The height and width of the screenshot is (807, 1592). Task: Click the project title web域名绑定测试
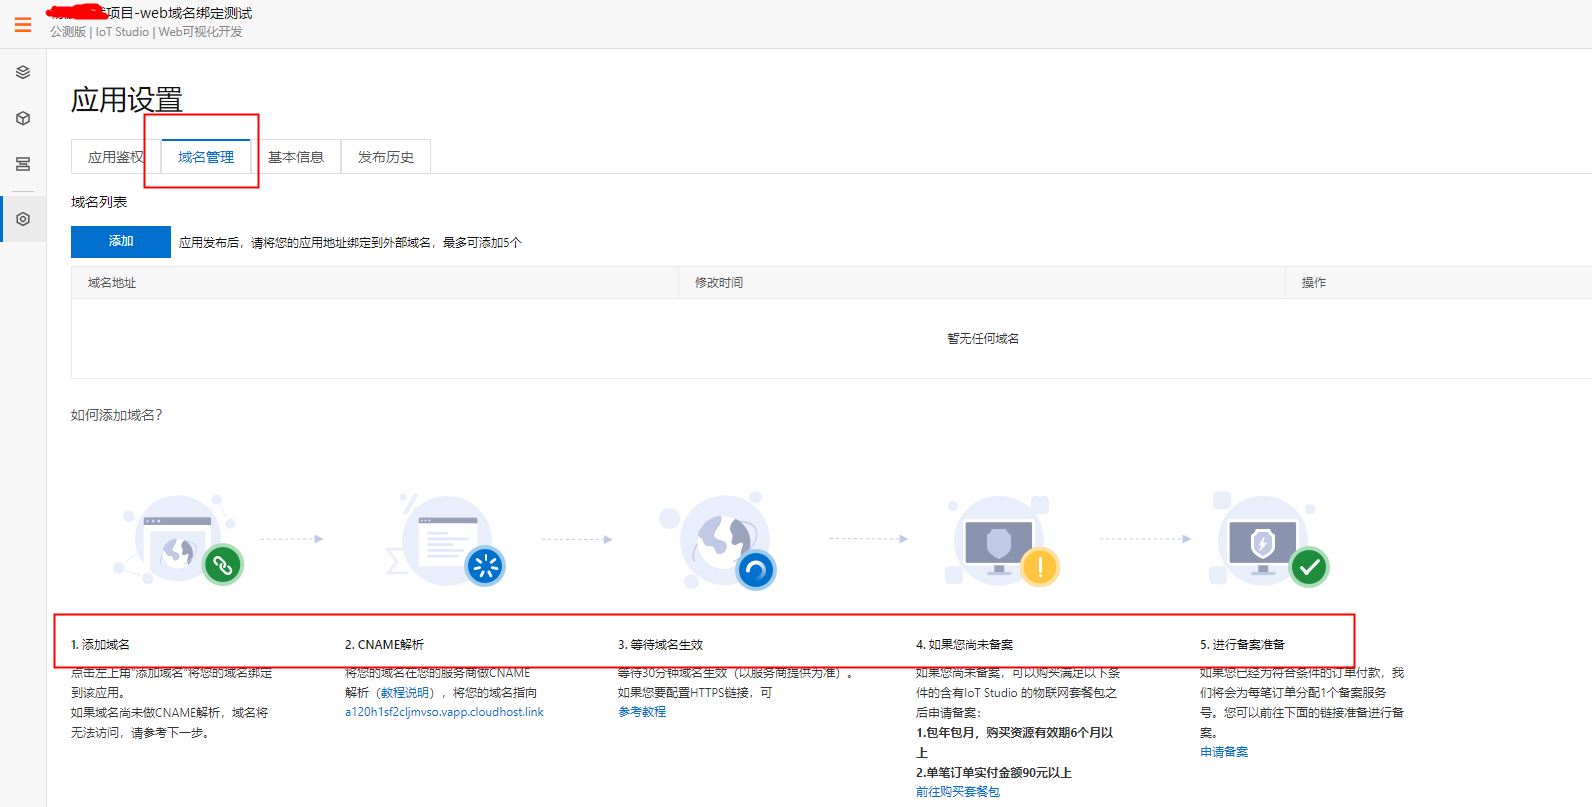[194, 13]
